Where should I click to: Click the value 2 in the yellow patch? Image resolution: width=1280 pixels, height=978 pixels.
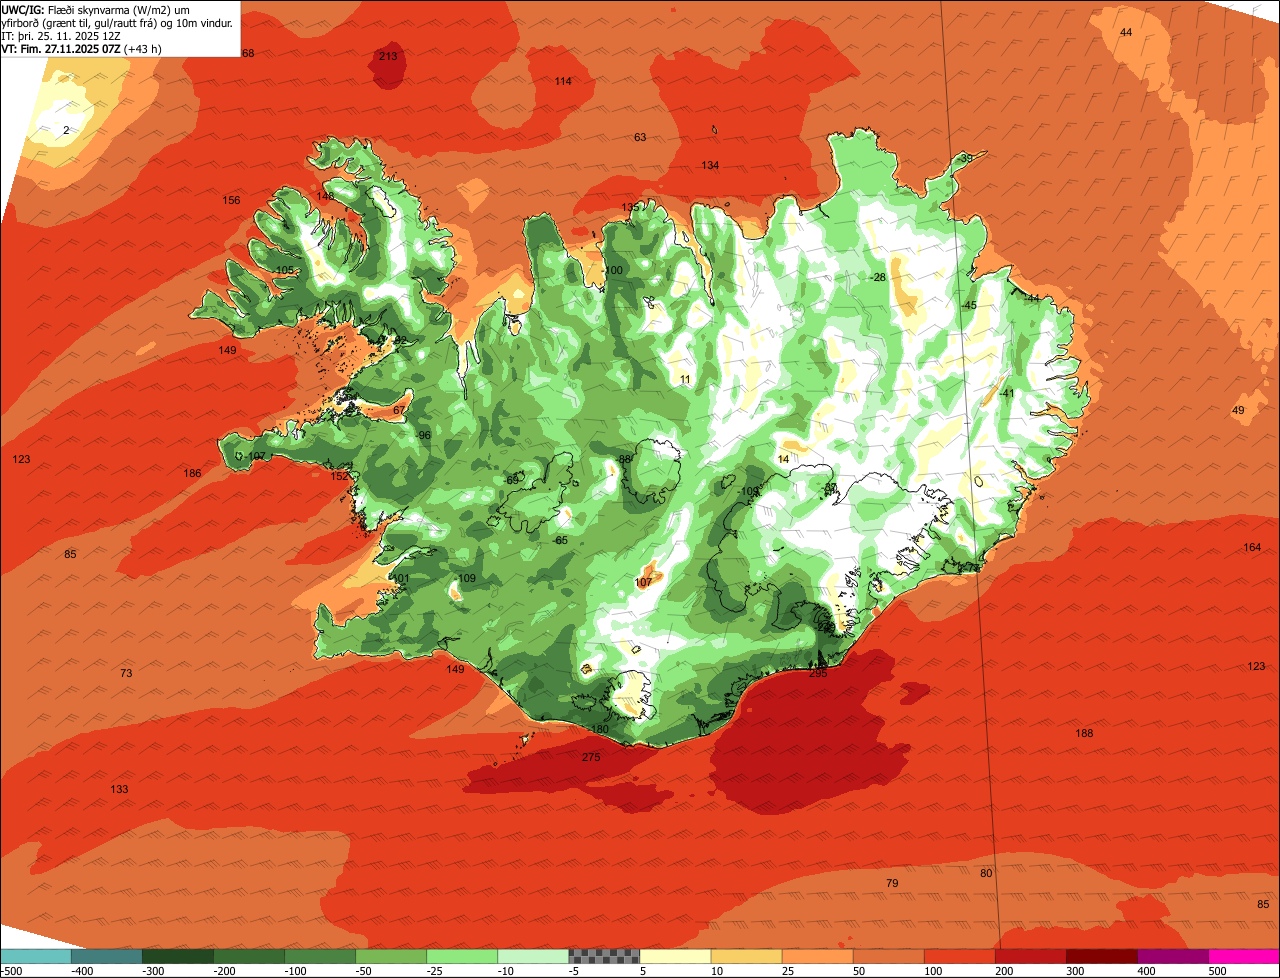click(x=66, y=130)
